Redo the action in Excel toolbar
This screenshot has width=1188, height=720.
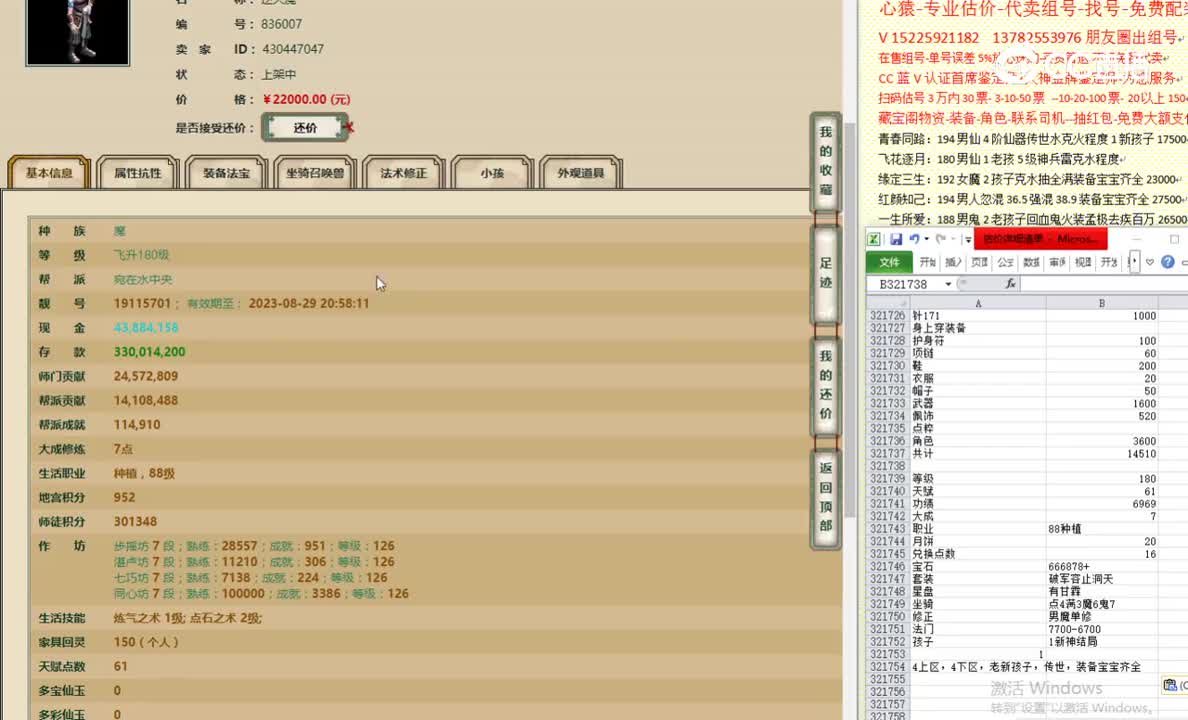click(941, 239)
